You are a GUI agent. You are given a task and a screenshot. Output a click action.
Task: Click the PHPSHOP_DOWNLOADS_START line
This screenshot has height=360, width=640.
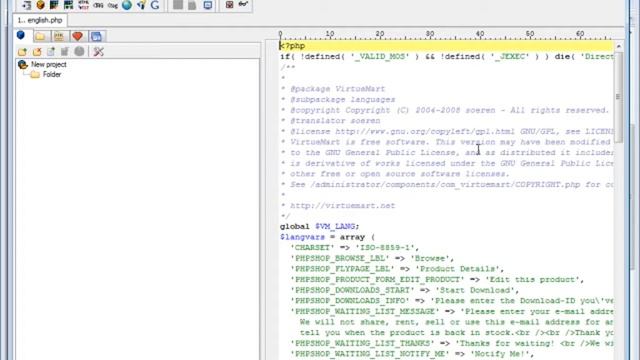pyautogui.click(x=404, y=290)
